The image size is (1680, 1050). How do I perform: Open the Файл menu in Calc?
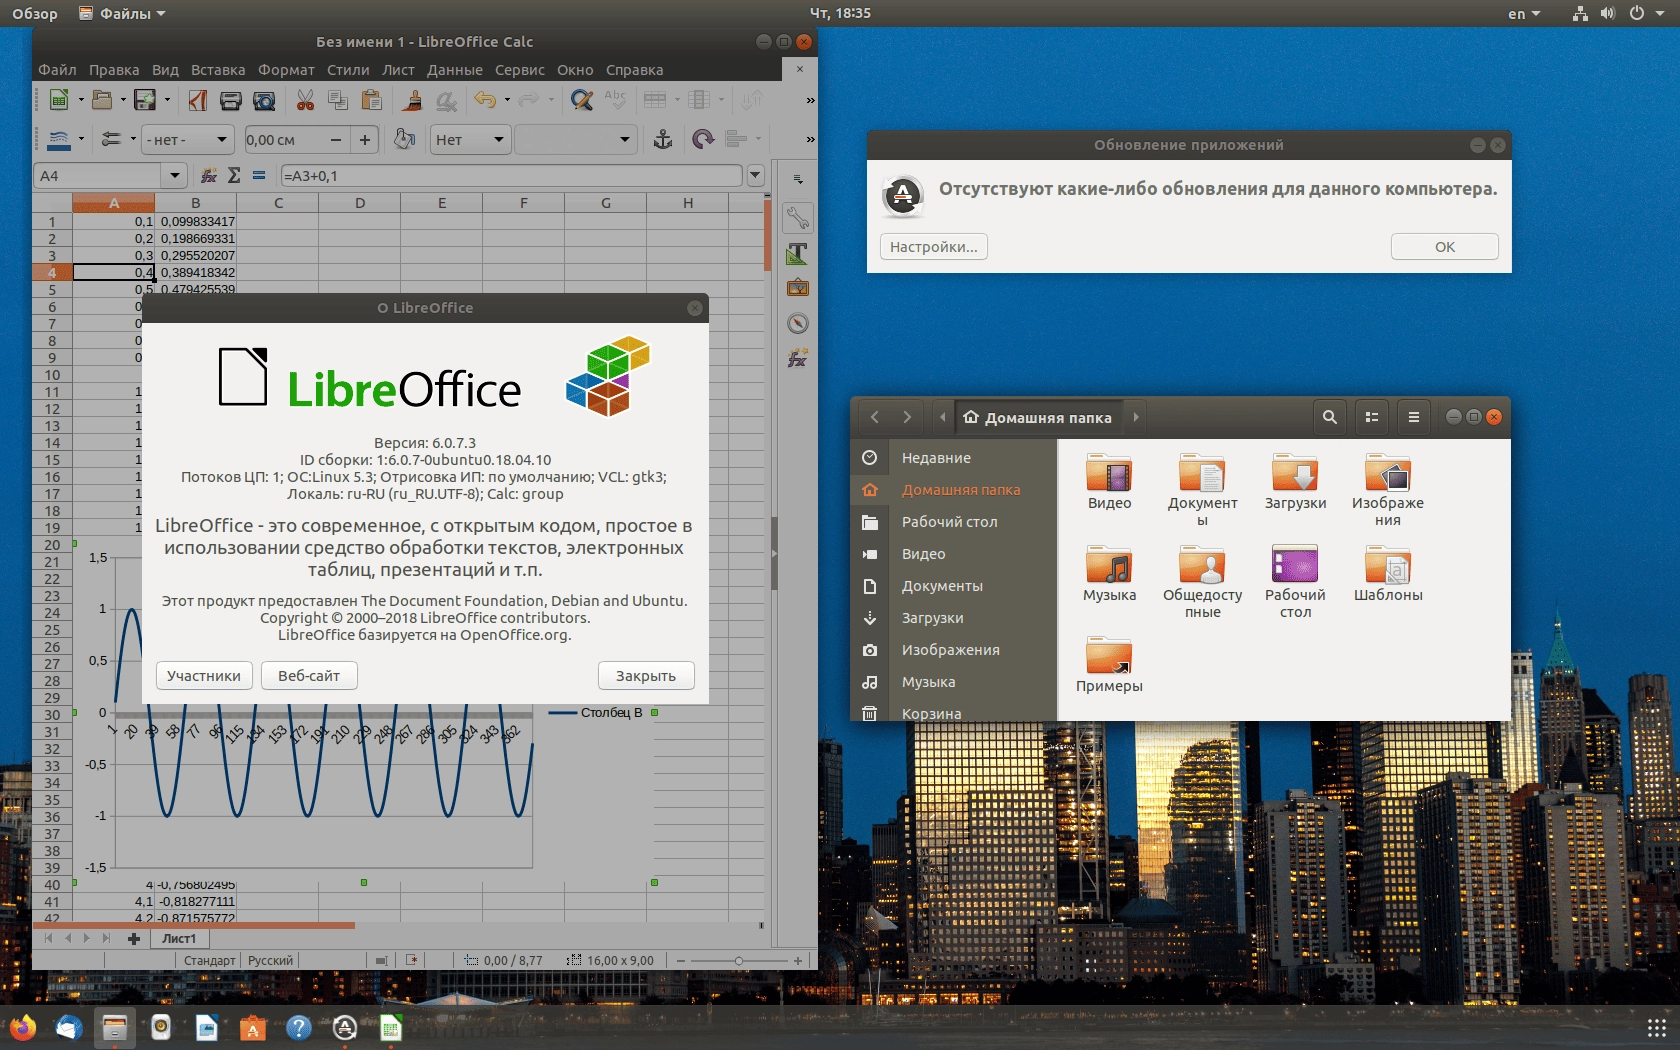[x=57, y=70]
